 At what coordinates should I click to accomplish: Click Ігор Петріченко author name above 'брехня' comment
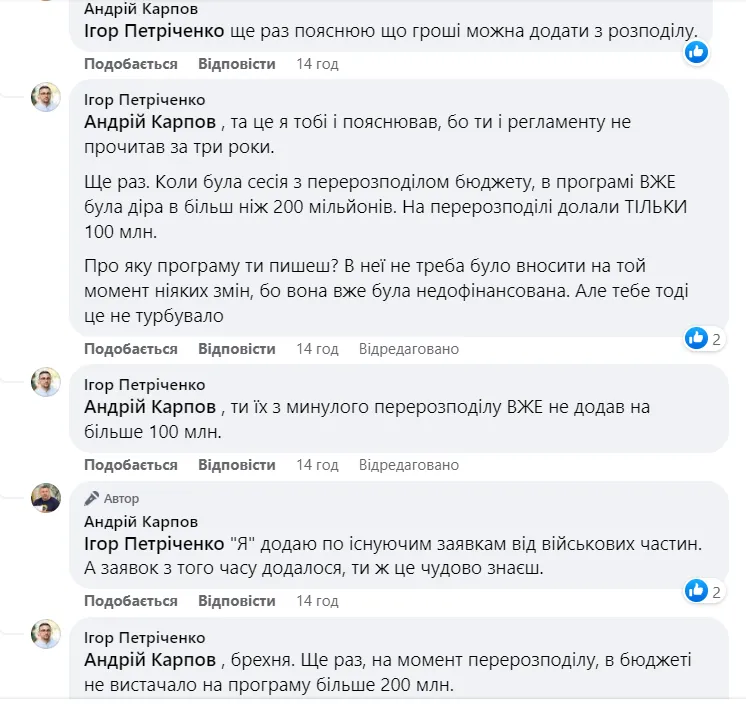point(144,638)
